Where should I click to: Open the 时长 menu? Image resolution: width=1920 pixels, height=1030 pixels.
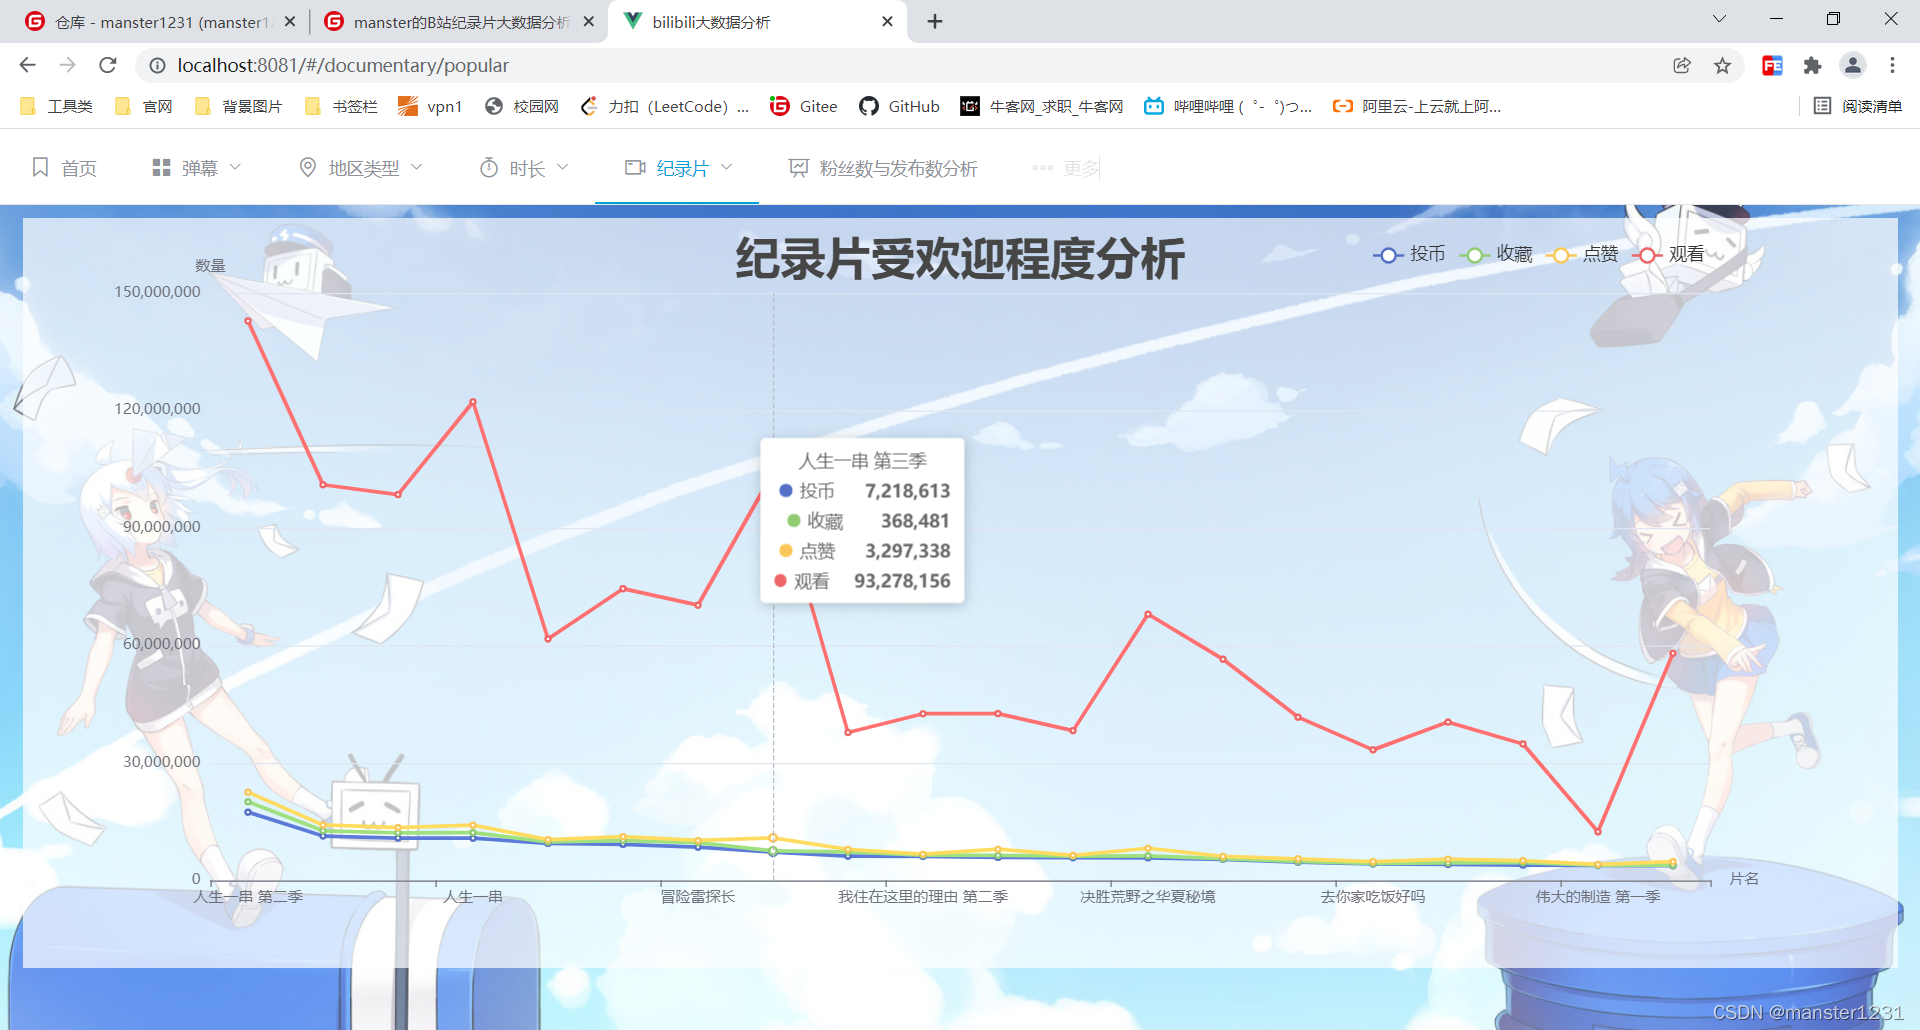coord(524,168)
